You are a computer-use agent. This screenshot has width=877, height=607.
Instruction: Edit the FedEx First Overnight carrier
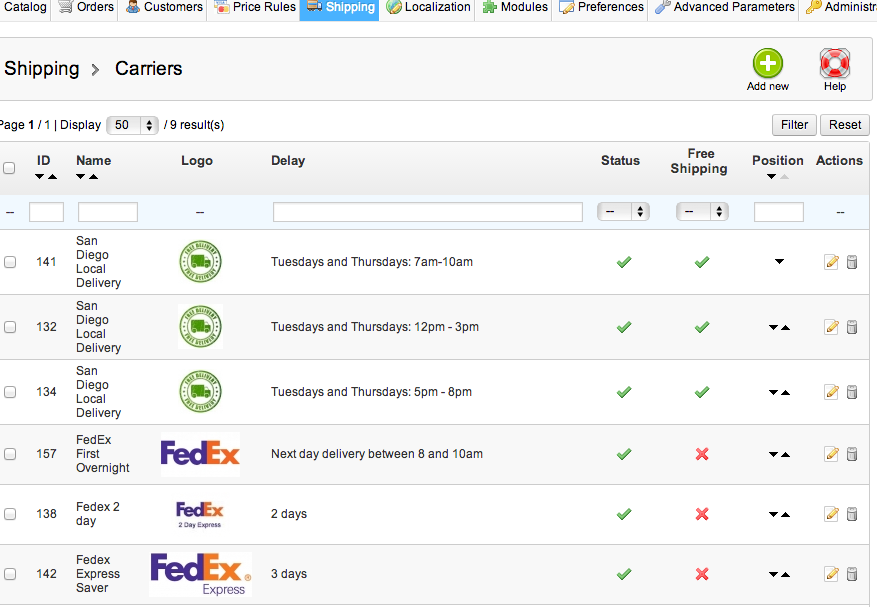[831, 454]
